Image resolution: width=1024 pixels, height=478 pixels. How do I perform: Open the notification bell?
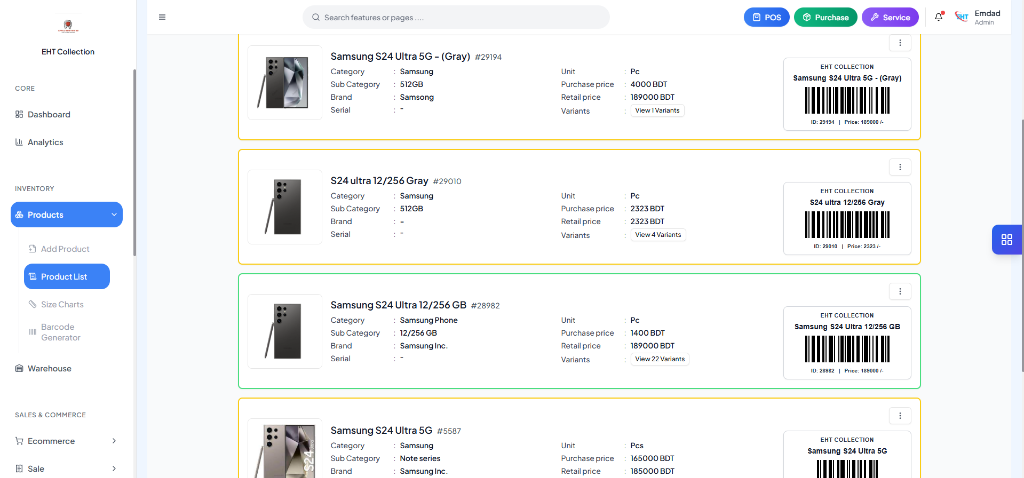tap(939, 17)
